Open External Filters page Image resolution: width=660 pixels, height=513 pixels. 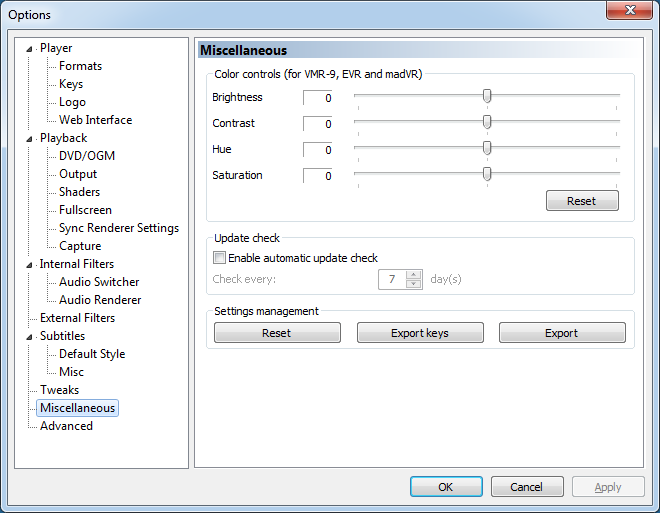[77, 318]
